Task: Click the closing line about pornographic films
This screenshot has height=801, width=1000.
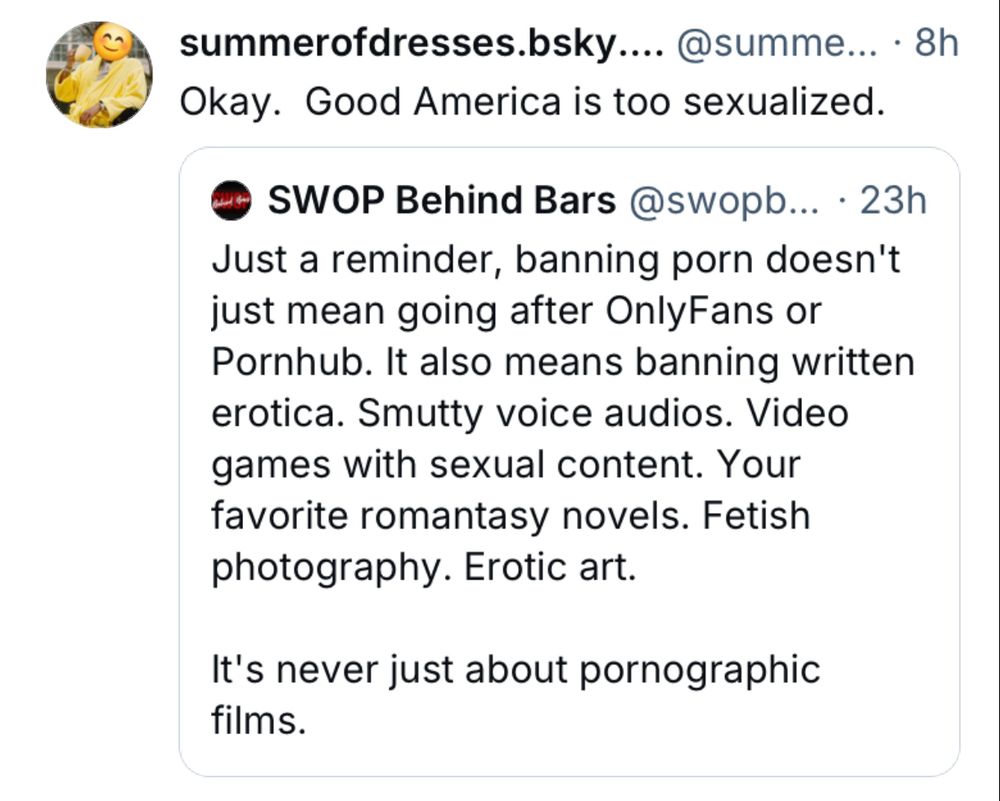Action: tap(515, 670)
